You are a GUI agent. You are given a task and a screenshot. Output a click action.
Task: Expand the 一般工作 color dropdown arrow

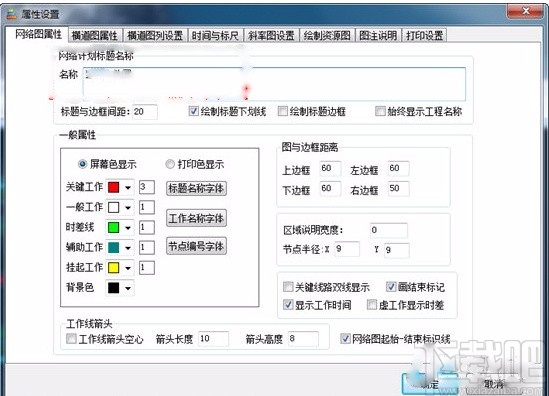(128, 208)
